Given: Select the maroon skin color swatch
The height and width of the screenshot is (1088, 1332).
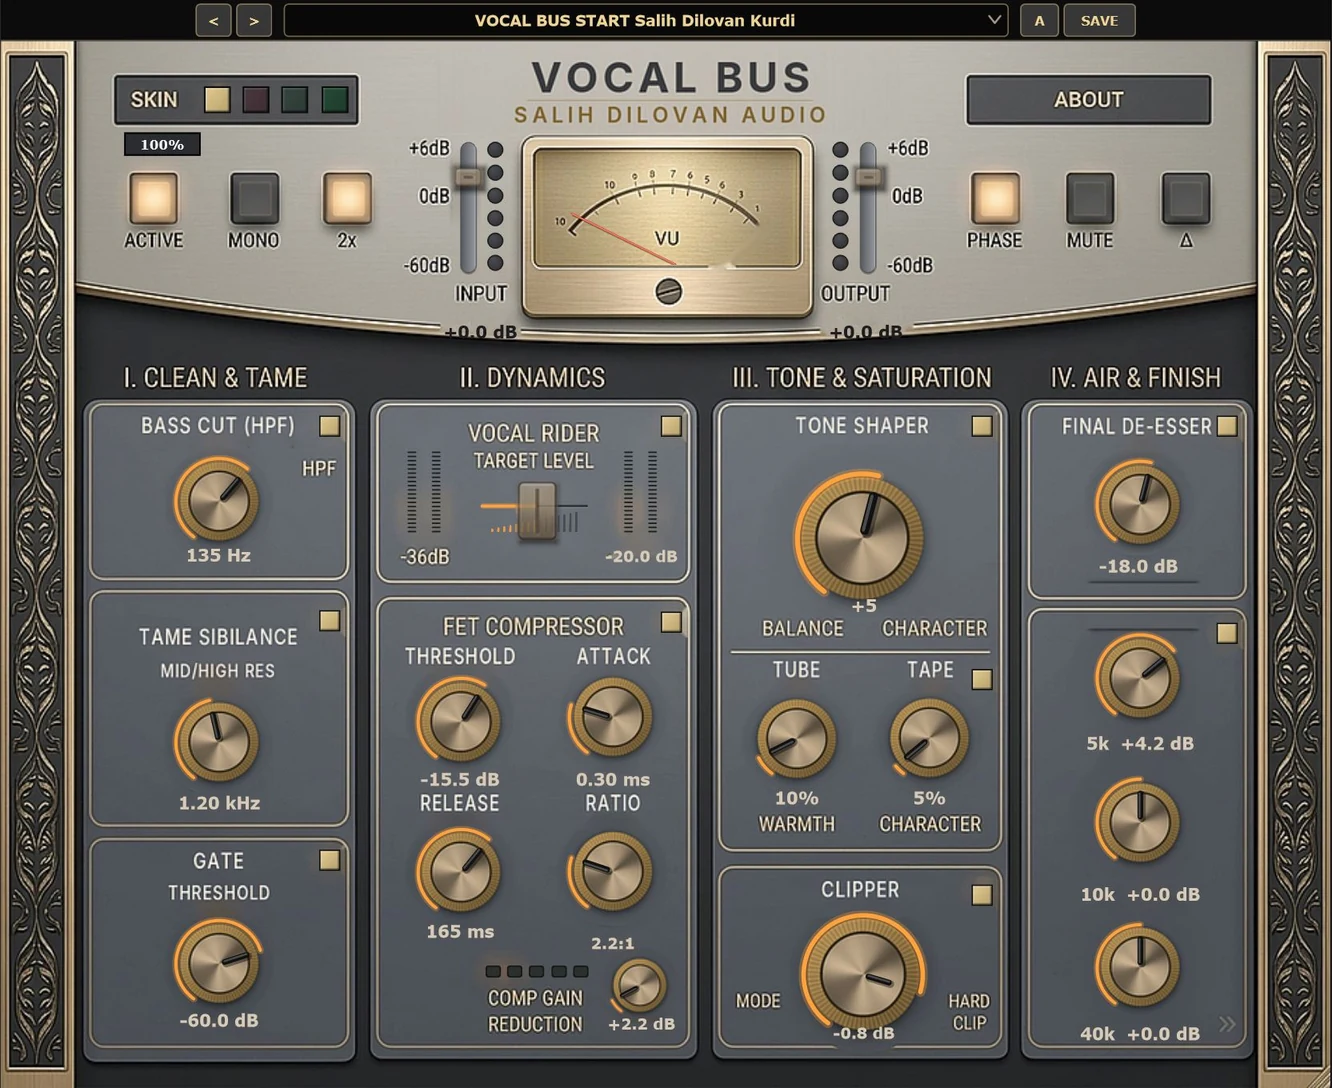Looking at the screenshot, I should click(256, 99).
